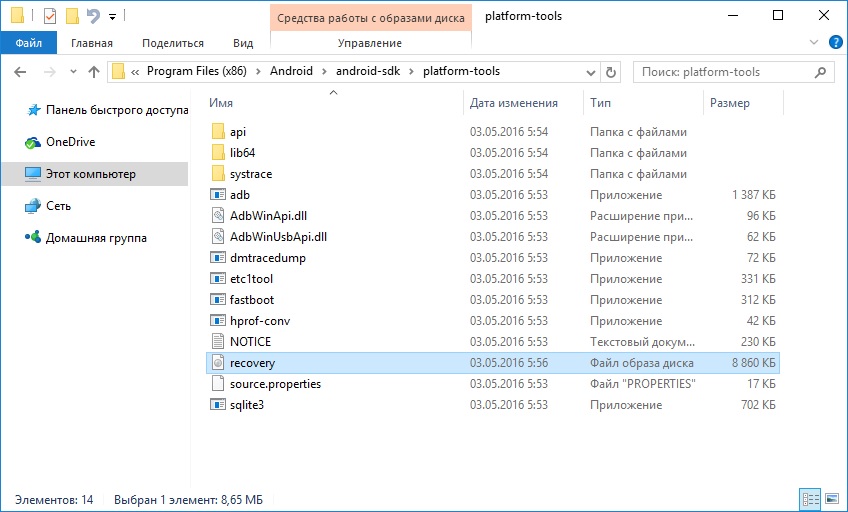Sort files by Дата изменения column
The width and height of the screenshot is (848, 512).
point(513,103)
